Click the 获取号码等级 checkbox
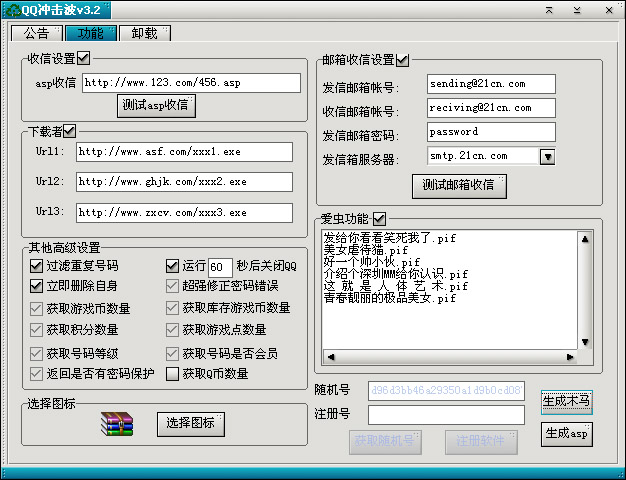This screenshot has width=626, height=480. coord(36,353)
